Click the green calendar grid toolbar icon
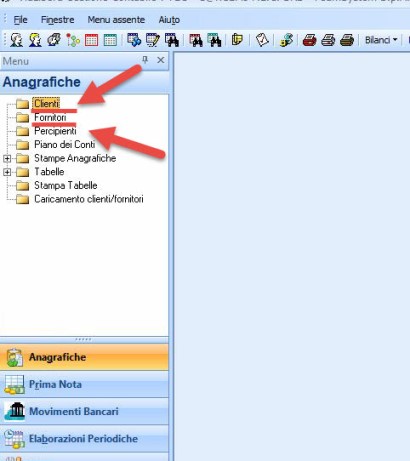Screen dimensions: 410x461 click(110, 40)
